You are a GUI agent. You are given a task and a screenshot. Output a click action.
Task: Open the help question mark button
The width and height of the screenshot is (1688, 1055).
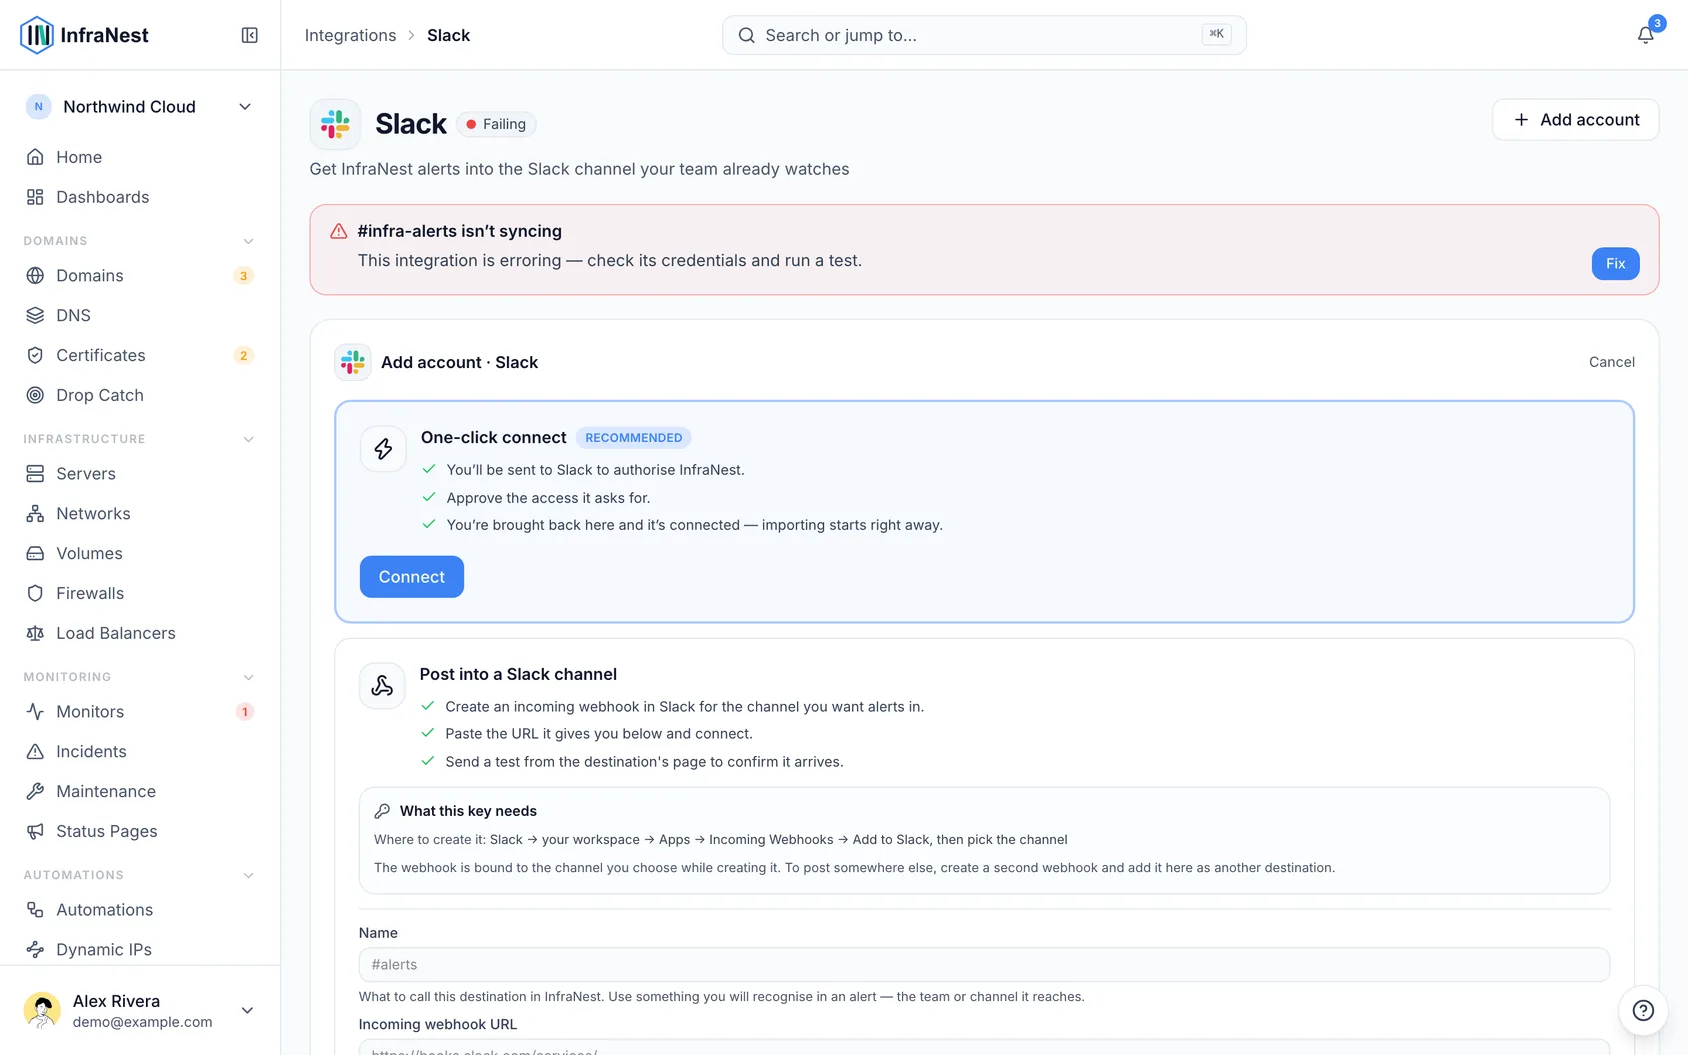pos(1643,1010)
